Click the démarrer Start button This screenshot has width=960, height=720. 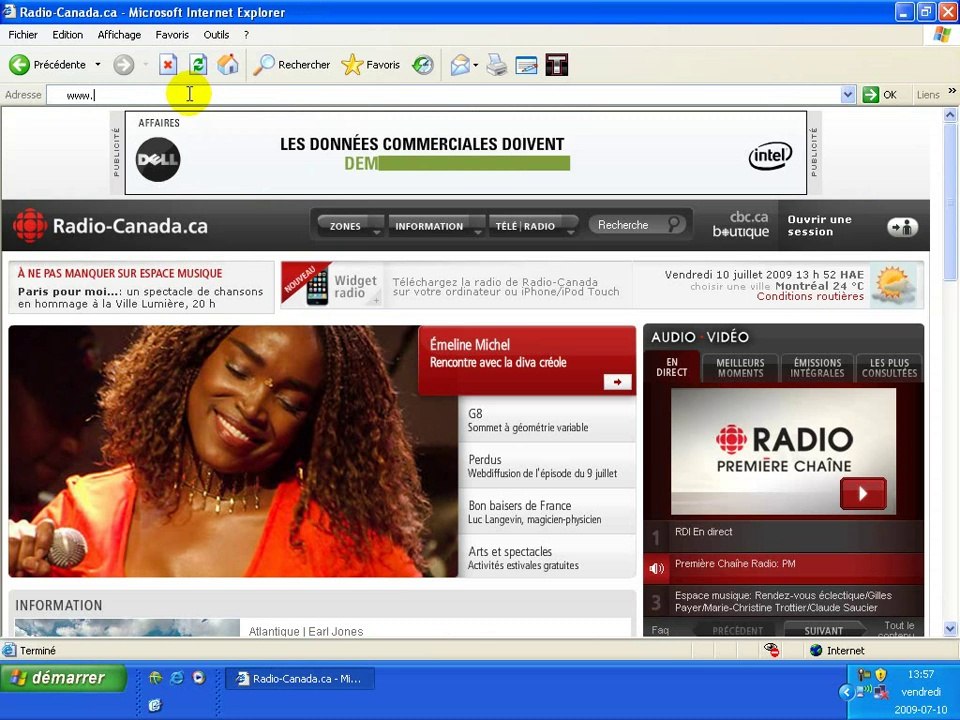pyautogui.click(x=63, y=678)
